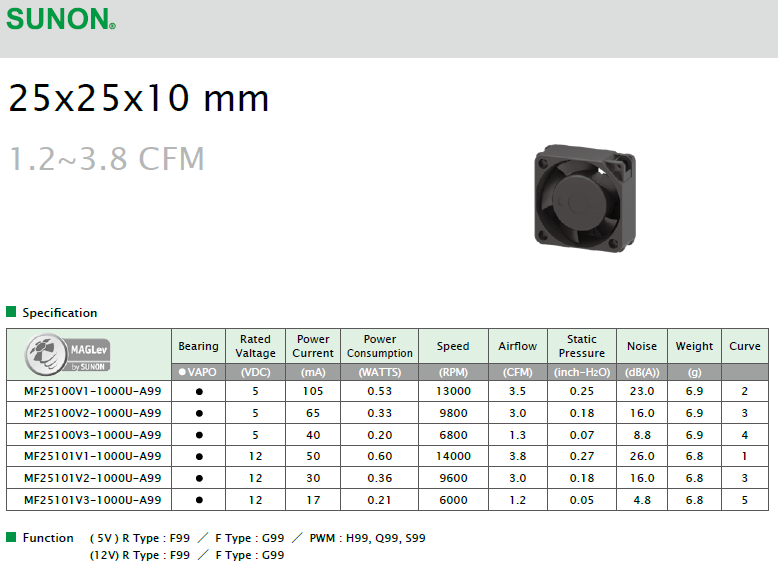778x567 pixels.
Task: Click F Type : G99 in 12V line
Action: pos(250,555)
